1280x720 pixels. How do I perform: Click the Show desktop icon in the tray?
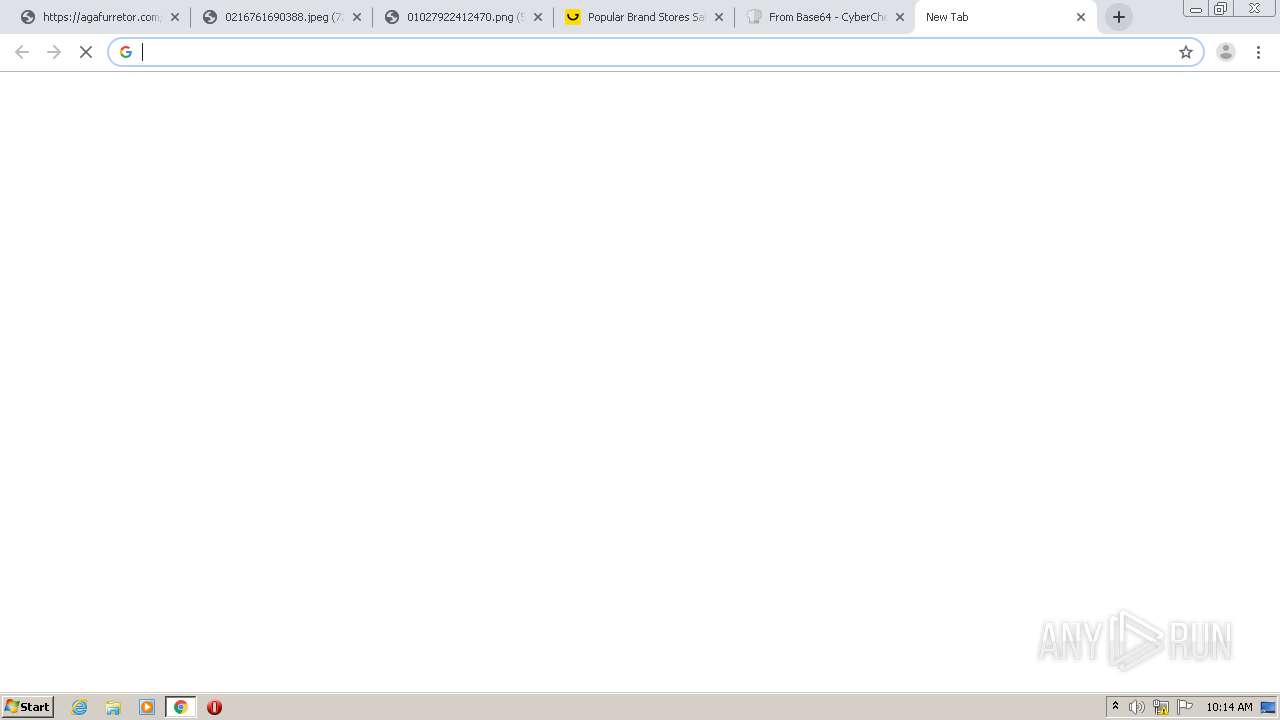1269,707
